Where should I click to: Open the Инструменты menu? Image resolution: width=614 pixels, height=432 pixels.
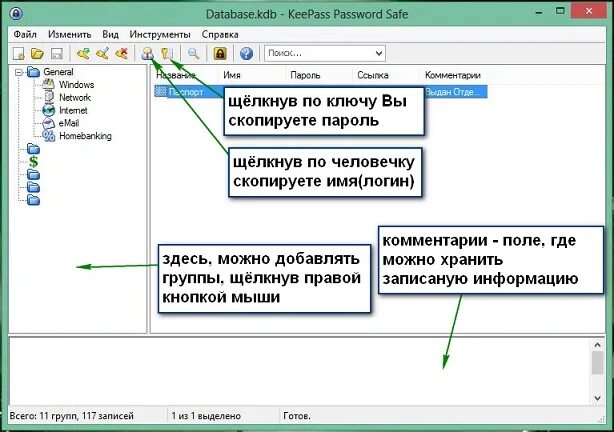click(x=160, y=34)
